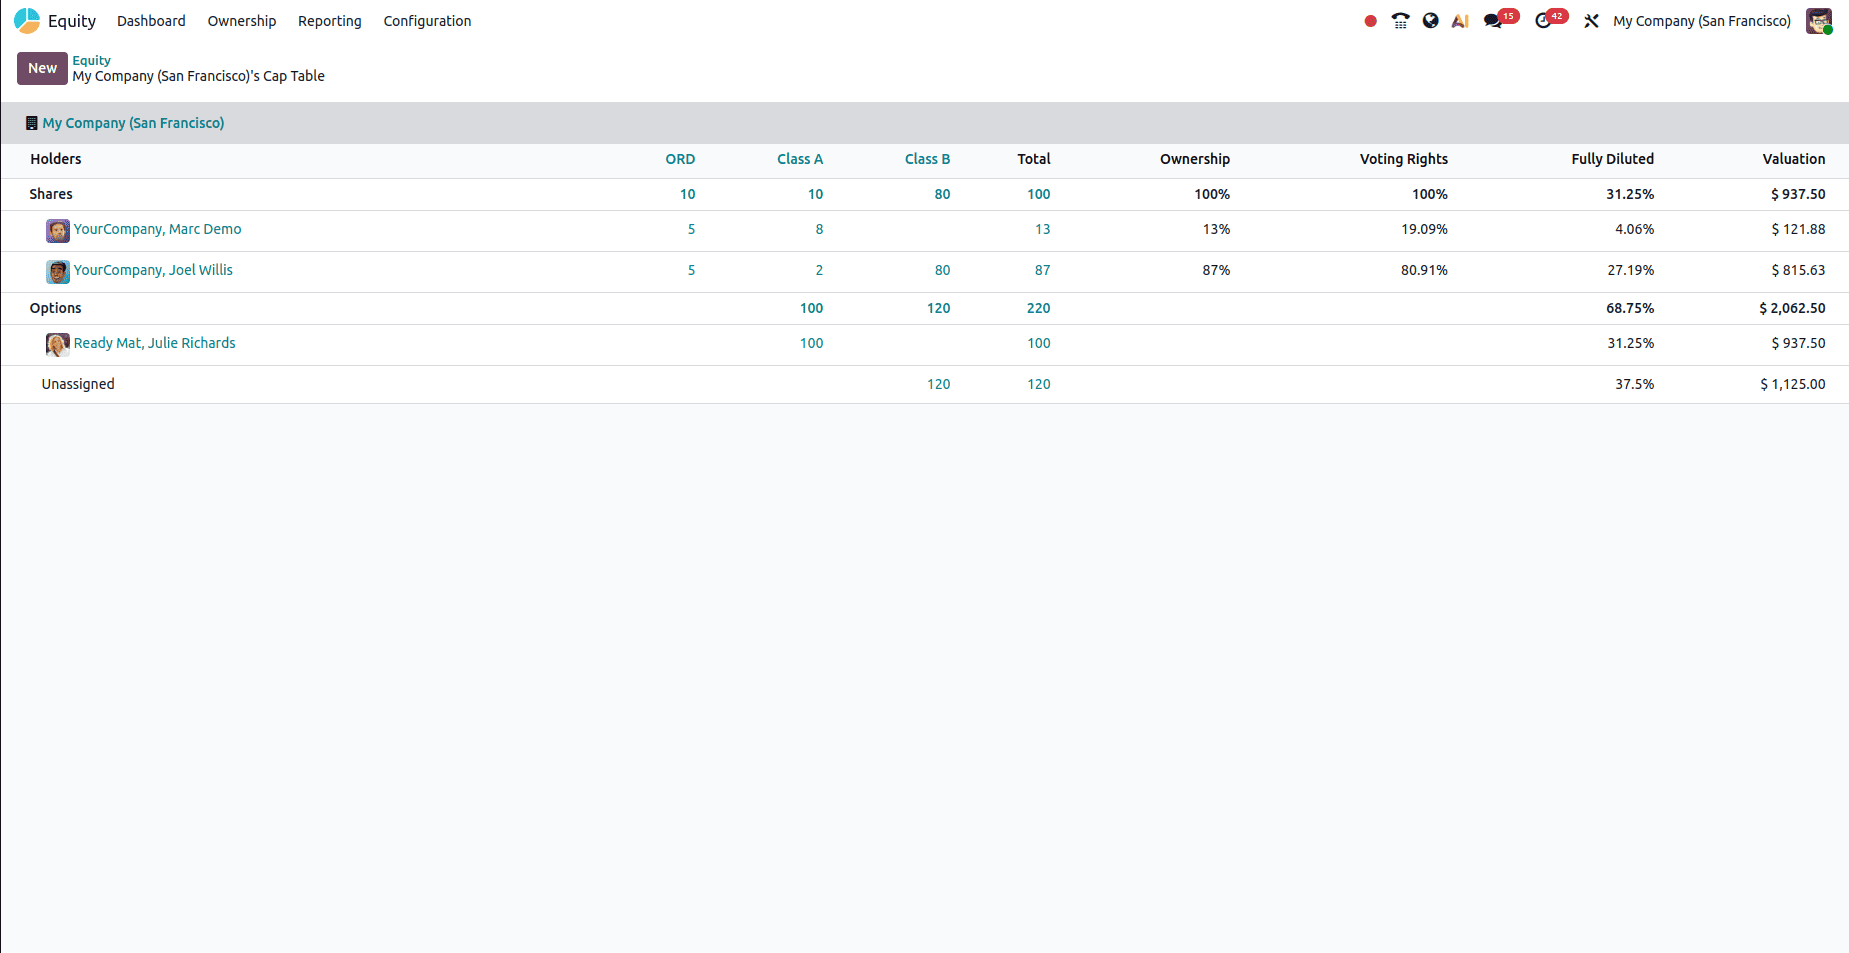This screenshot has height=953, width=1849.
Task: Open the debug tools wrench icon
Action: pos(1591,21)
